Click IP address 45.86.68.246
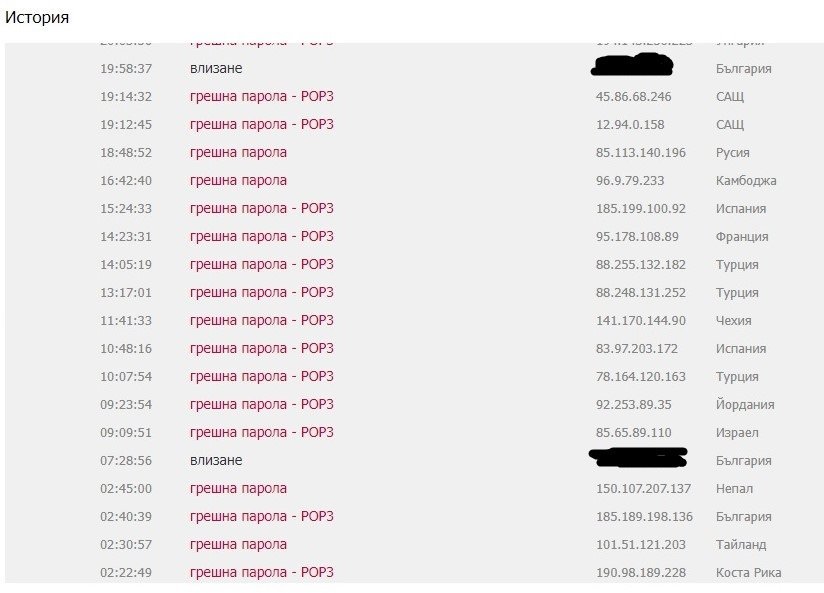The height and width of the screenshot is (593, 824). [x=634, y=97]
